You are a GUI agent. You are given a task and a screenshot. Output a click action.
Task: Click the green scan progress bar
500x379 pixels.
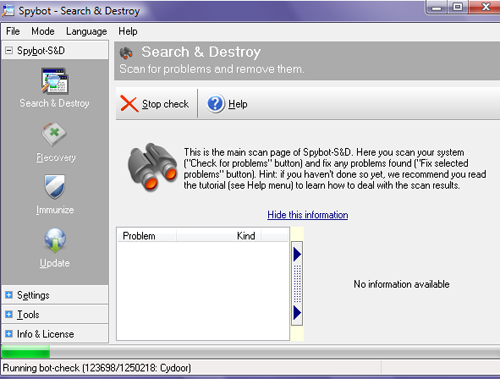26,352
